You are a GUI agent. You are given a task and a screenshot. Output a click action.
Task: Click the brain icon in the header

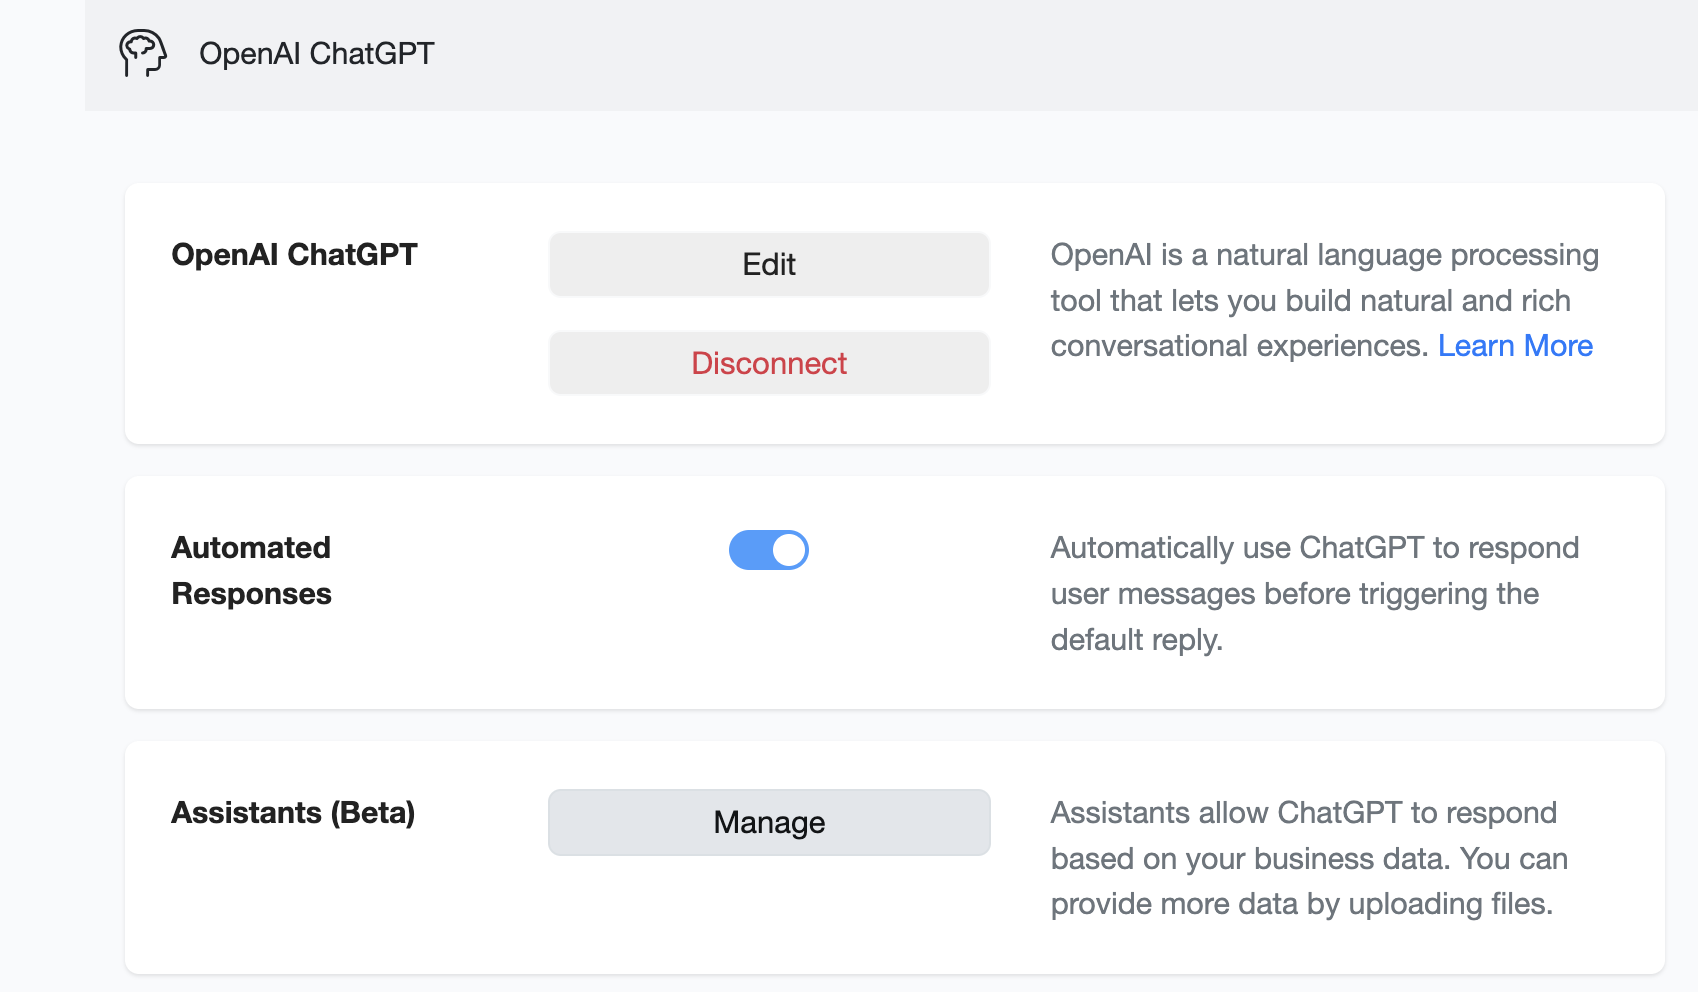143,53
